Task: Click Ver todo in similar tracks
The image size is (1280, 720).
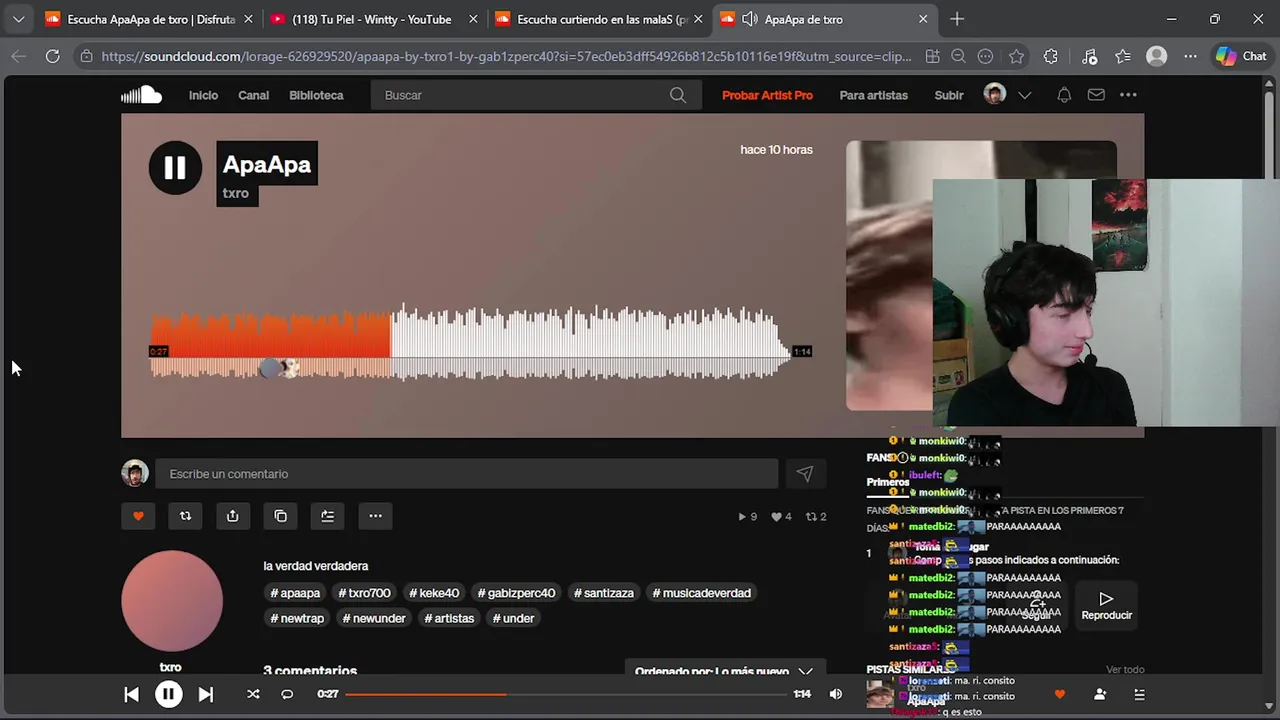Action: tap(1125, 670)
